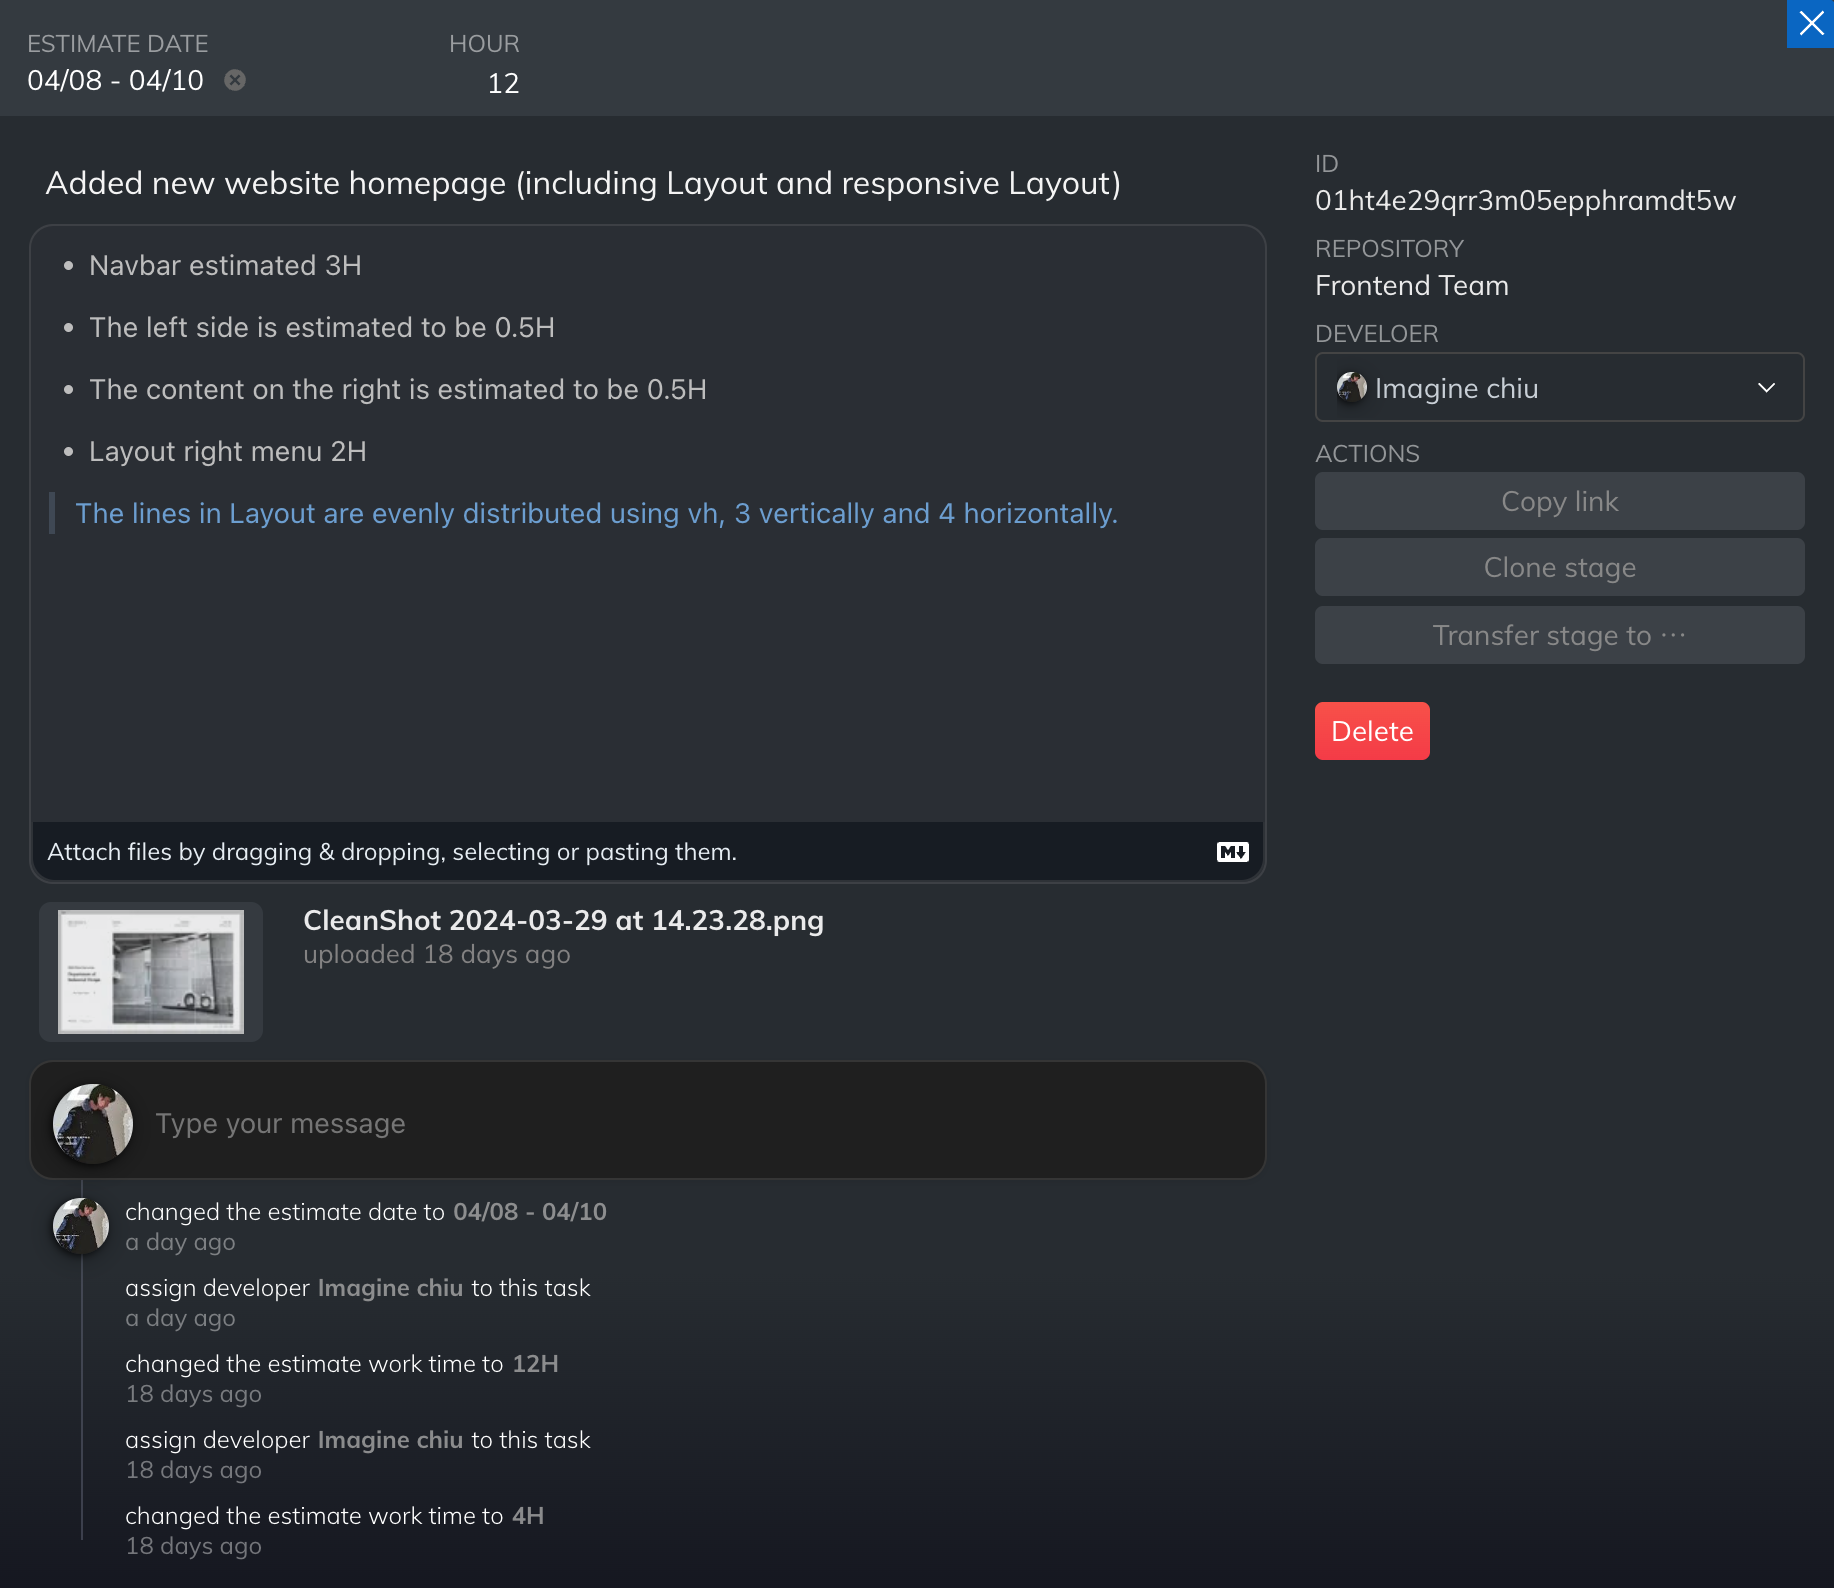The image size is (1834, 1588).
Task: Expand the developer dropdown chevron
Action: [x=1766, y=387]
